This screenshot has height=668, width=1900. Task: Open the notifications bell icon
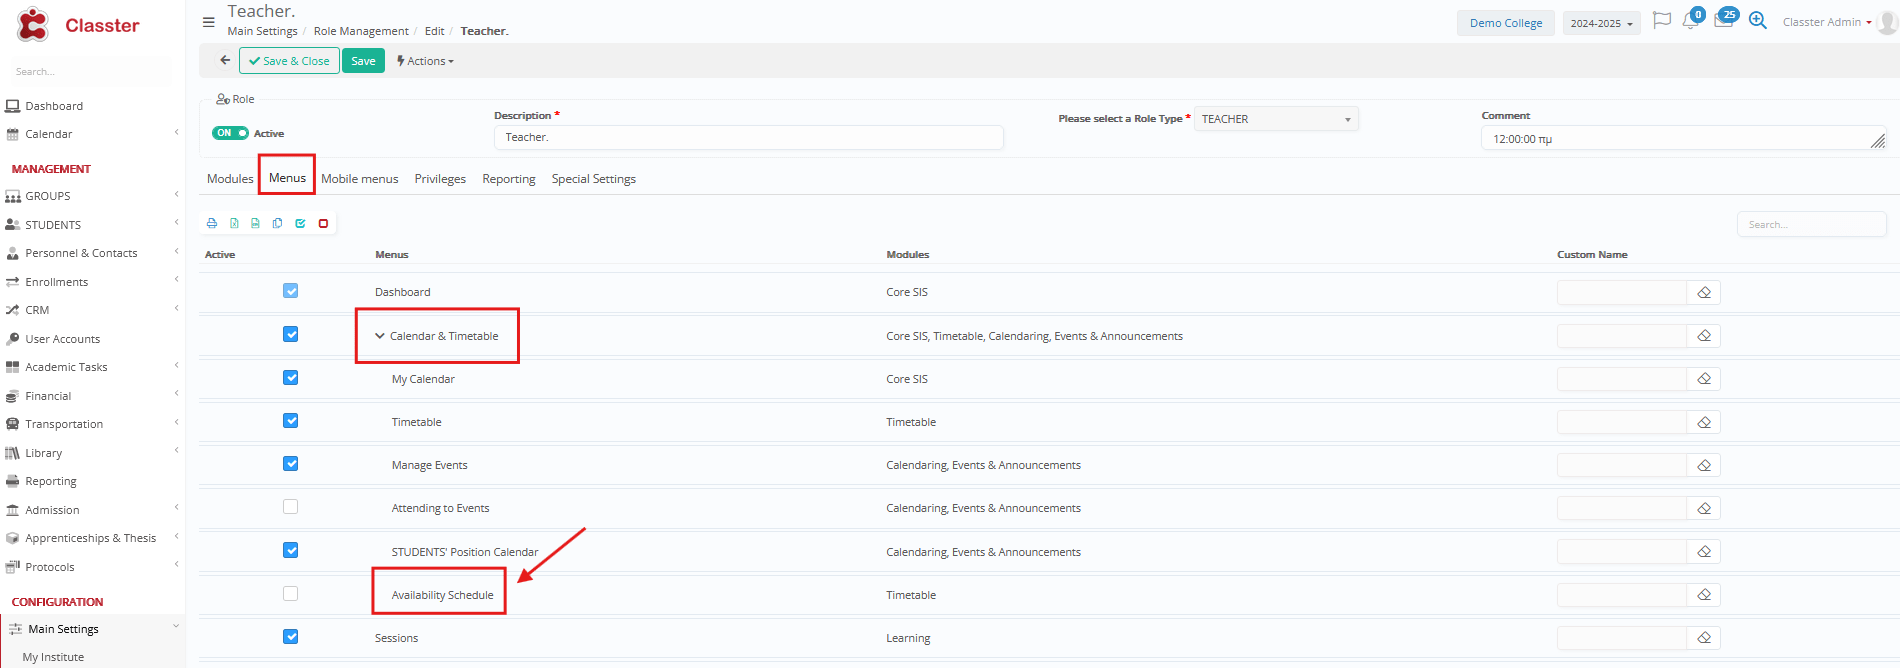pos(1691,21)
